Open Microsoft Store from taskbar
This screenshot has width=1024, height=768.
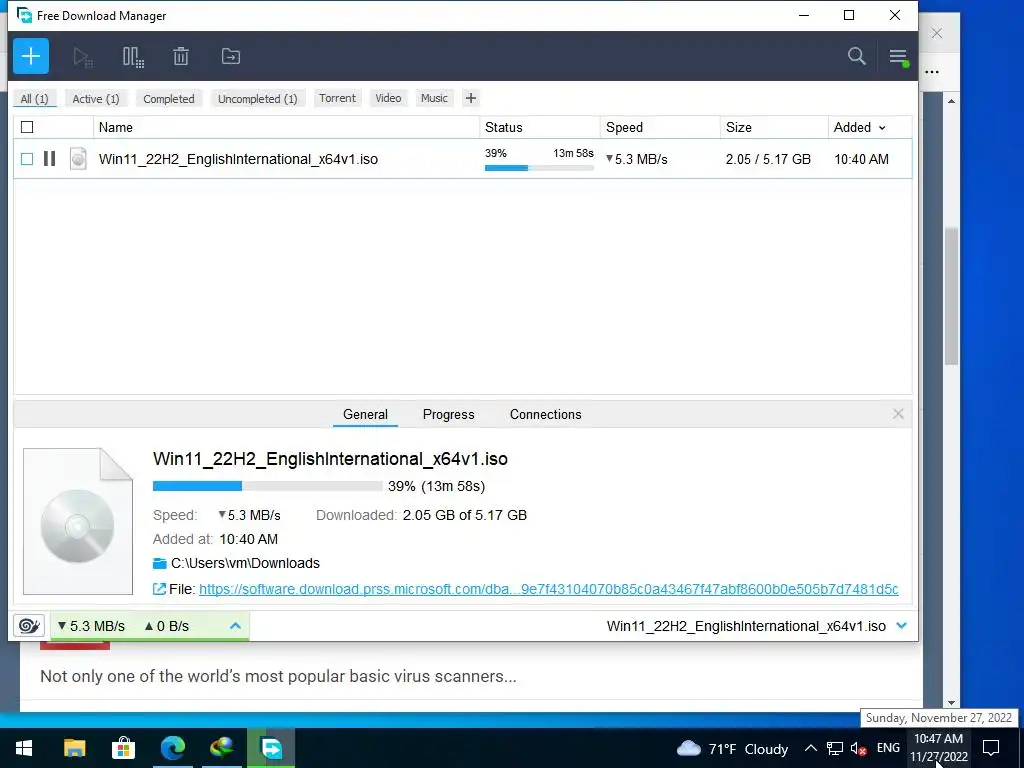(x=123, y=748)
